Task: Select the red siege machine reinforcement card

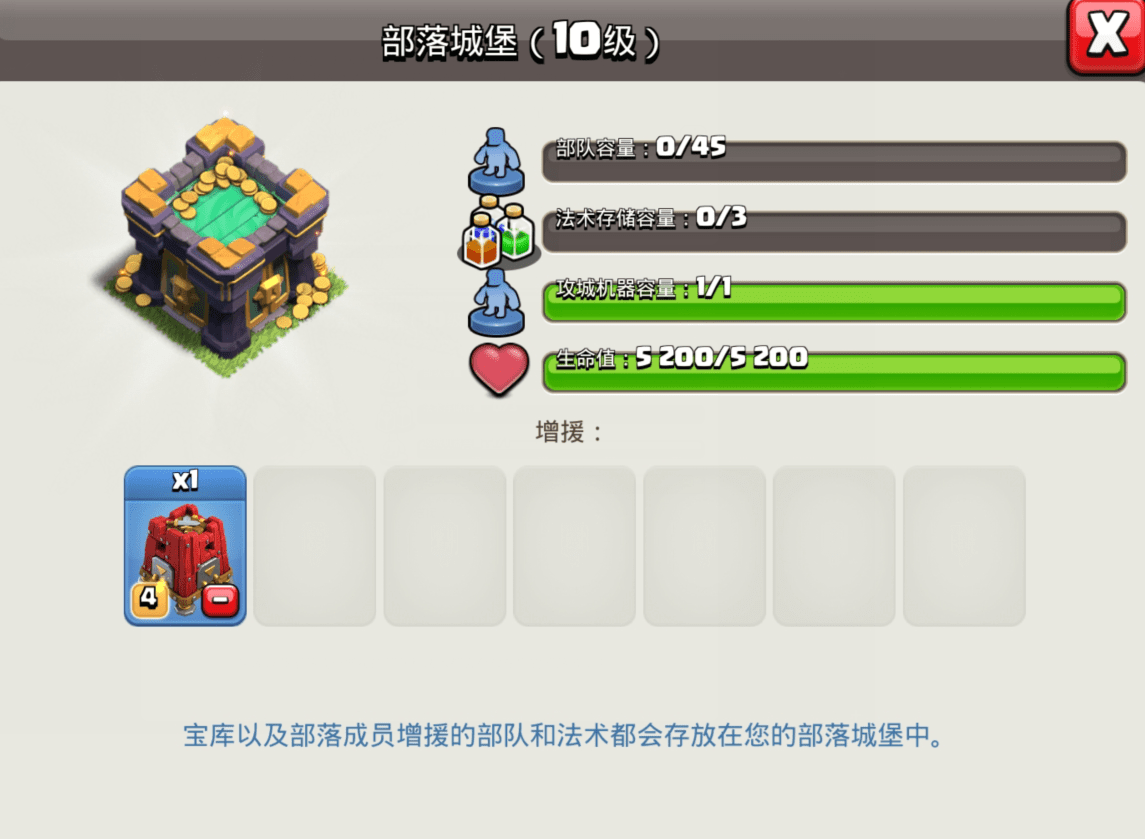Action: 185,545
